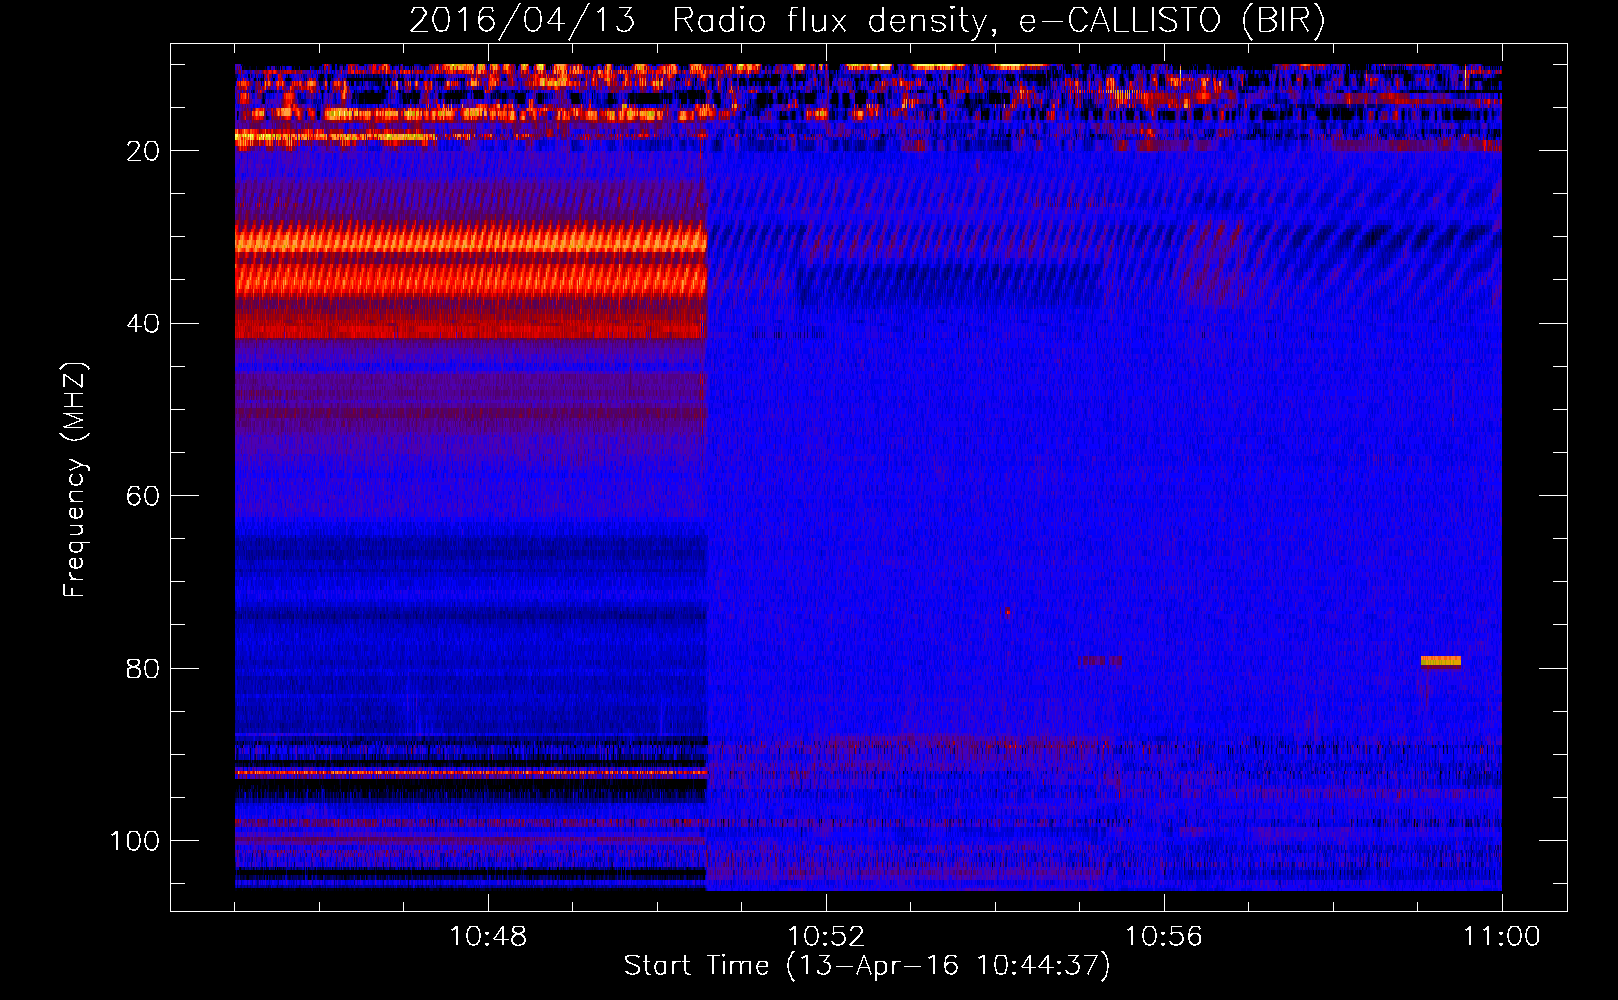Click the '60' frequency tick label
The height and width of the screenshot is (1000, 1618).
[143, 496]
